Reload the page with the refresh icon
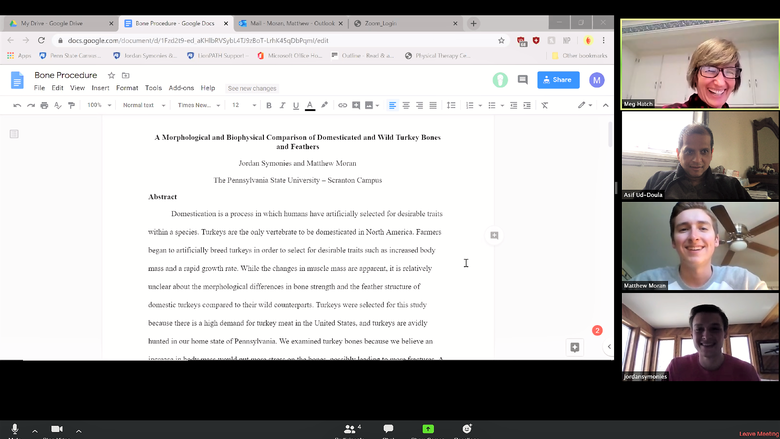This screenshot has height=439, width=780. pyautogui.click(x=41, y=40)
